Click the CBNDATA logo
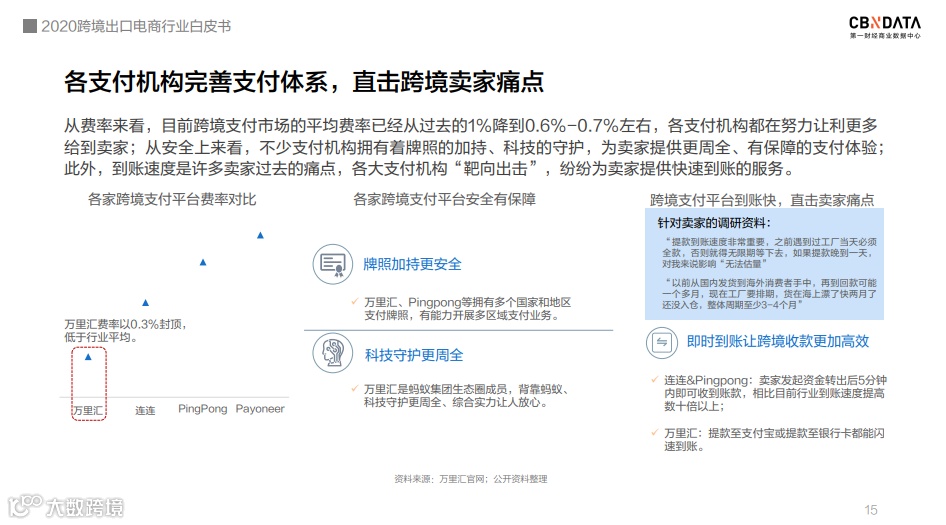This screenshot has width=946, height=525. tap(884, 27)
